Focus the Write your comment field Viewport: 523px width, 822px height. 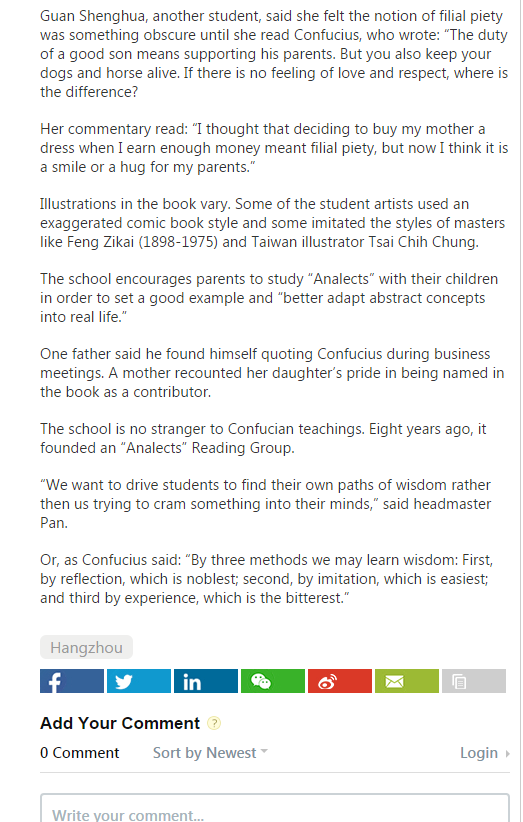pyautogui.click(x=275, y=808)
